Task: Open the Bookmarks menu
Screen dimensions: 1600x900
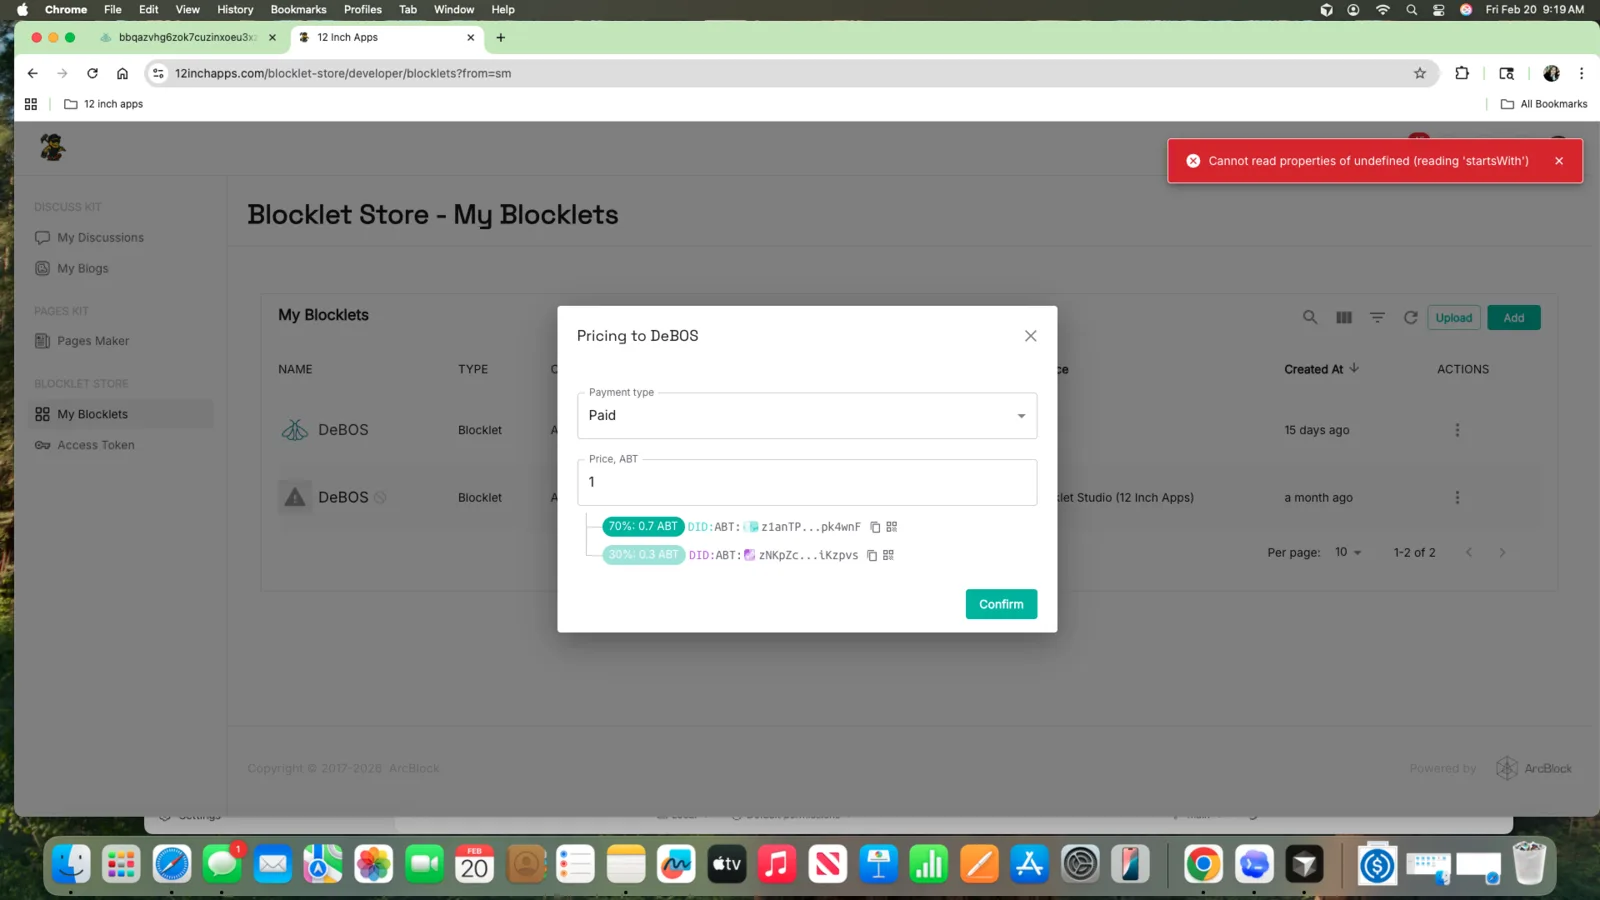Action: 298,10
